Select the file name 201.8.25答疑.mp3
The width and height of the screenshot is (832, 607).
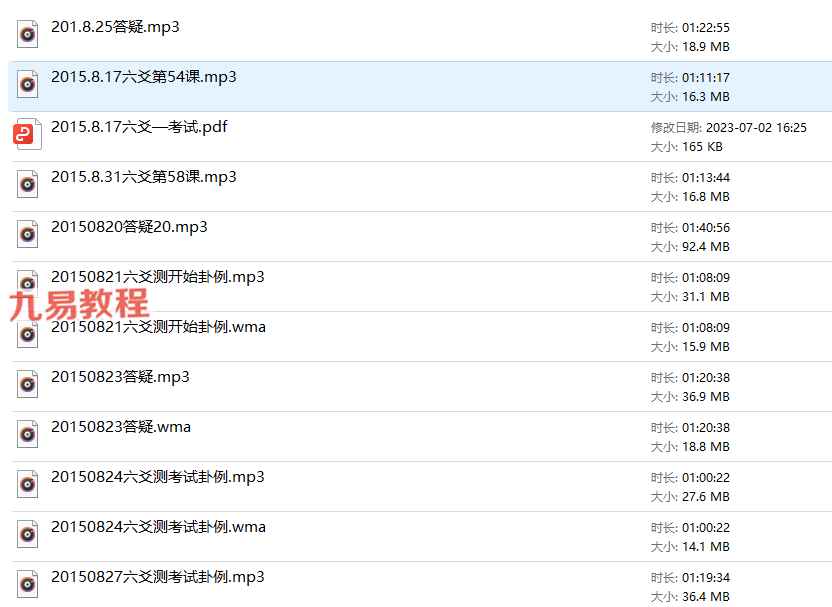pos(115,27)
